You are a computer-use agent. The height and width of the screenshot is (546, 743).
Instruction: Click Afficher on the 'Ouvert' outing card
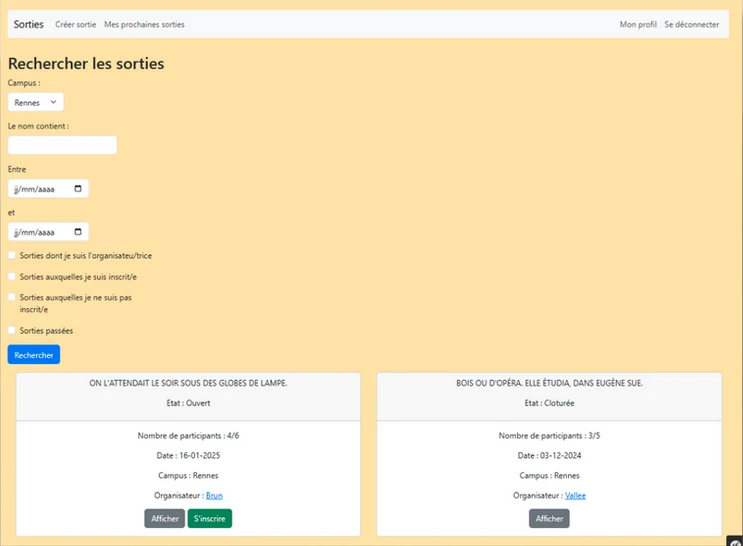[x=164, y=518]
